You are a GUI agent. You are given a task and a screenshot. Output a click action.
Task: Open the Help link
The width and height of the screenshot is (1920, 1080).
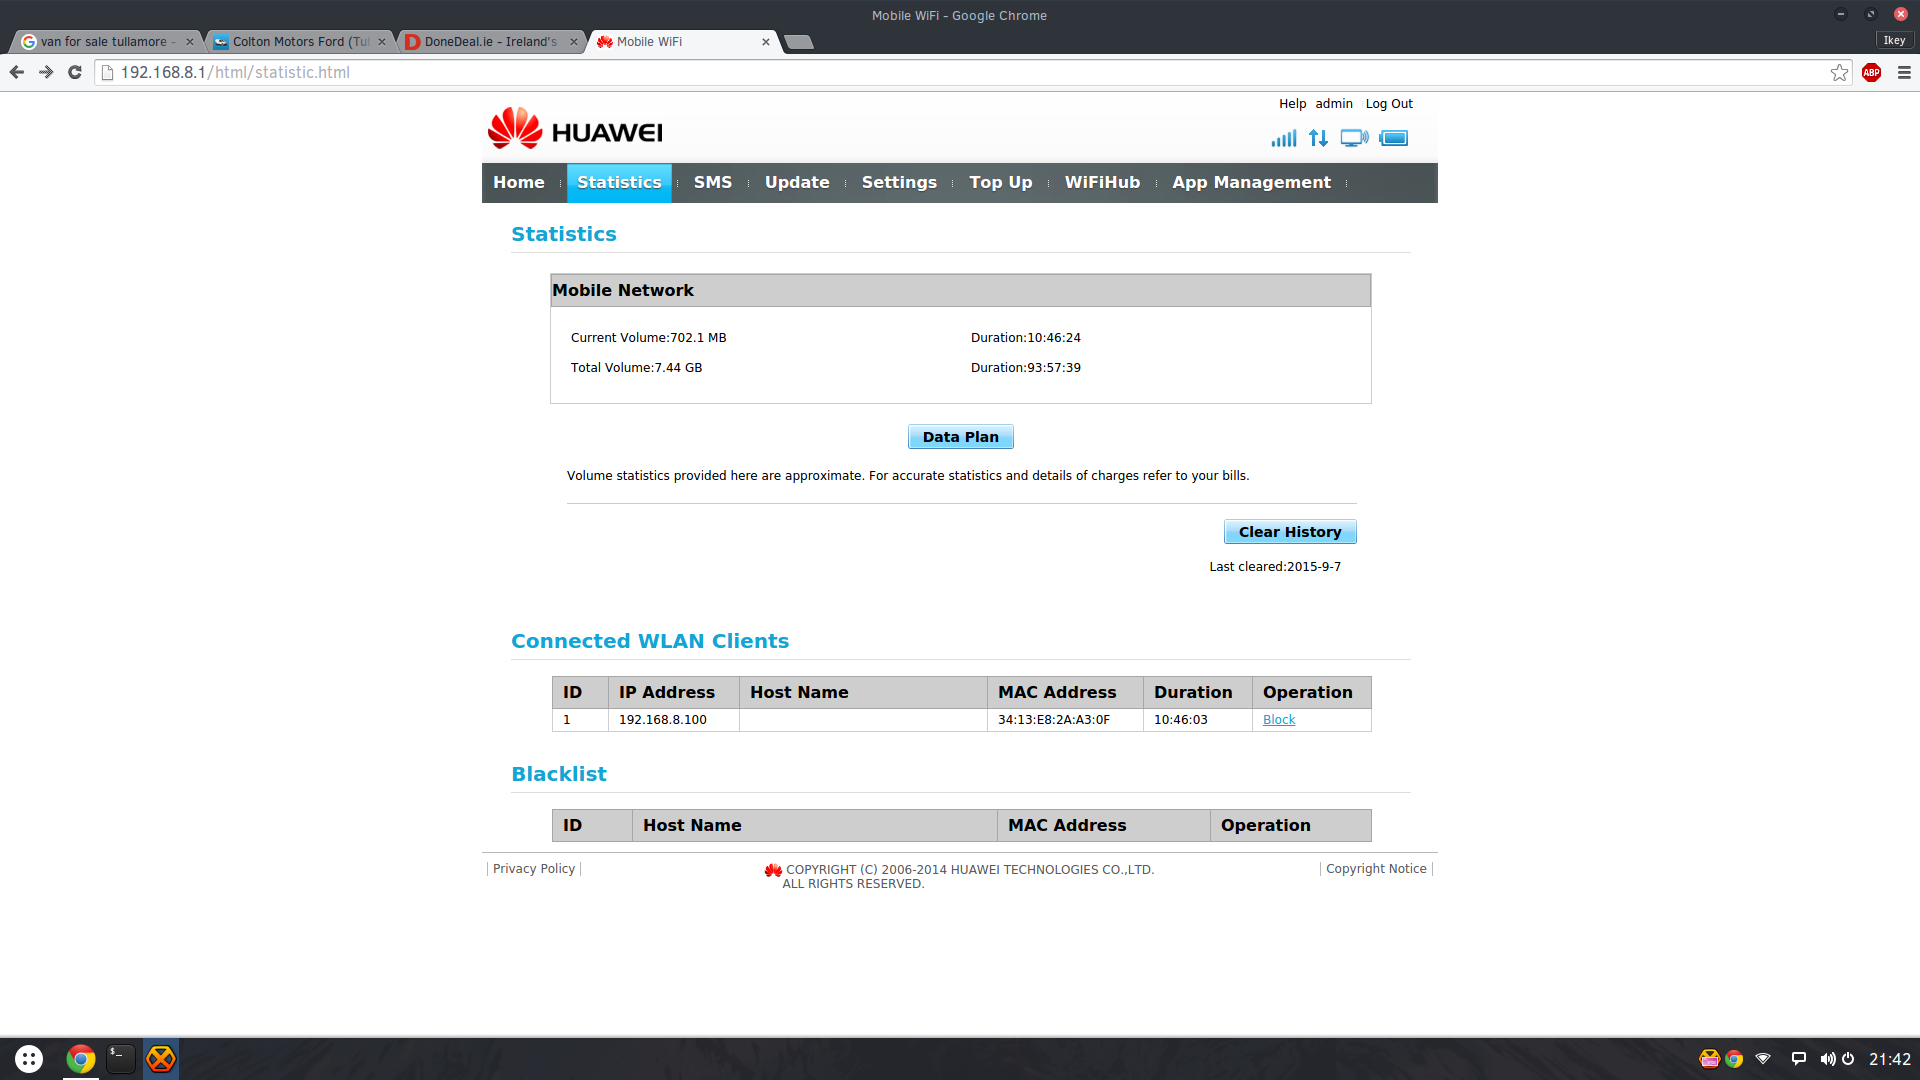(1292, 103)
